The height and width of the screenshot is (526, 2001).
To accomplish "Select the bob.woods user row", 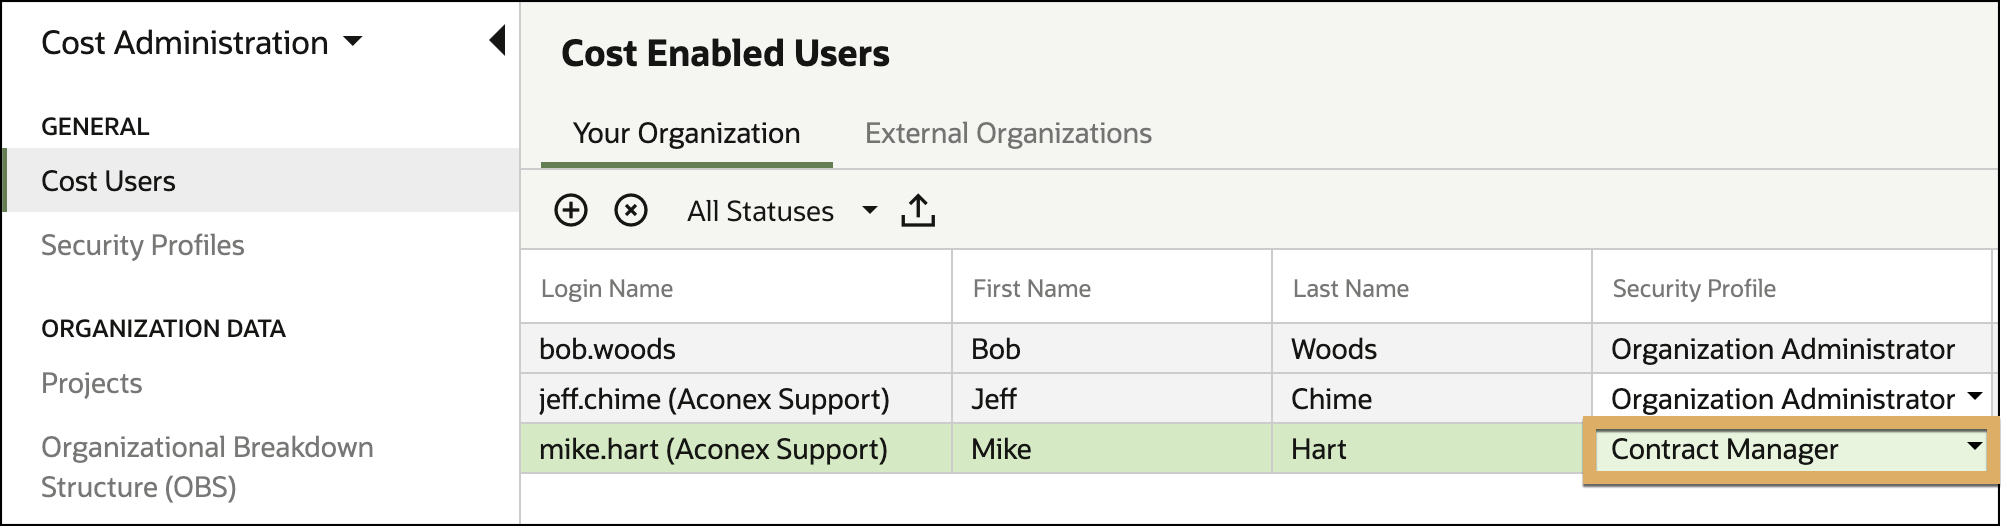I will click(x=1256, y=349).
